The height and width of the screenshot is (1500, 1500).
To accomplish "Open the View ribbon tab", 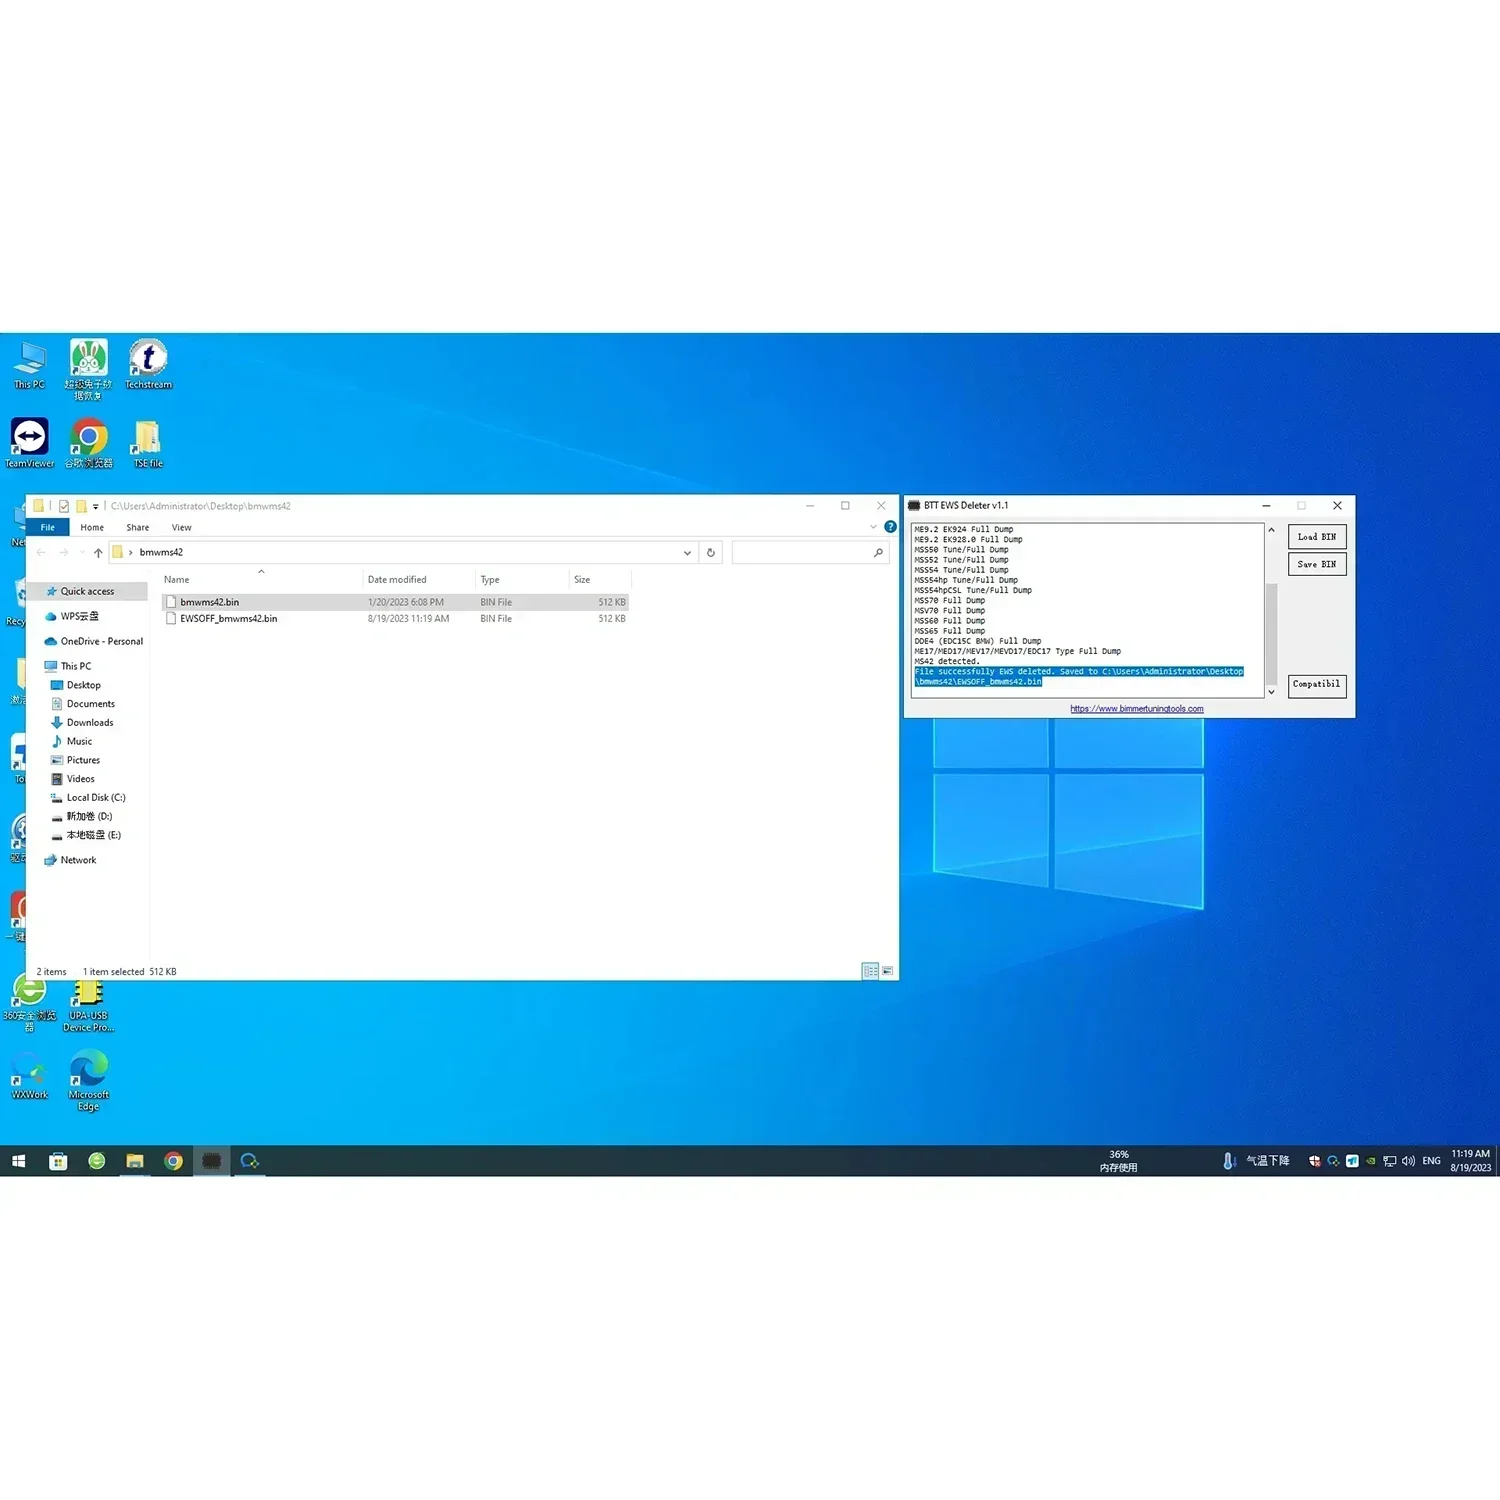I will [181, 528].
